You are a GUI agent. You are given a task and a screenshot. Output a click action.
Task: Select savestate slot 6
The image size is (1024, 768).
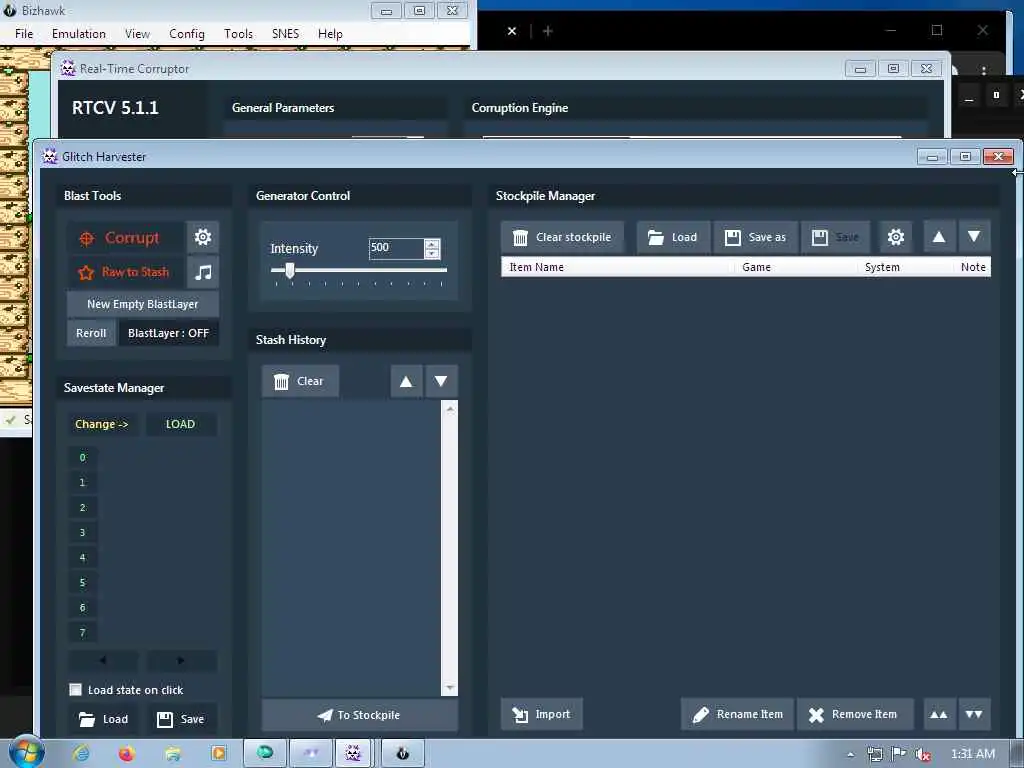pyautogui.click(x=82, y=608)
